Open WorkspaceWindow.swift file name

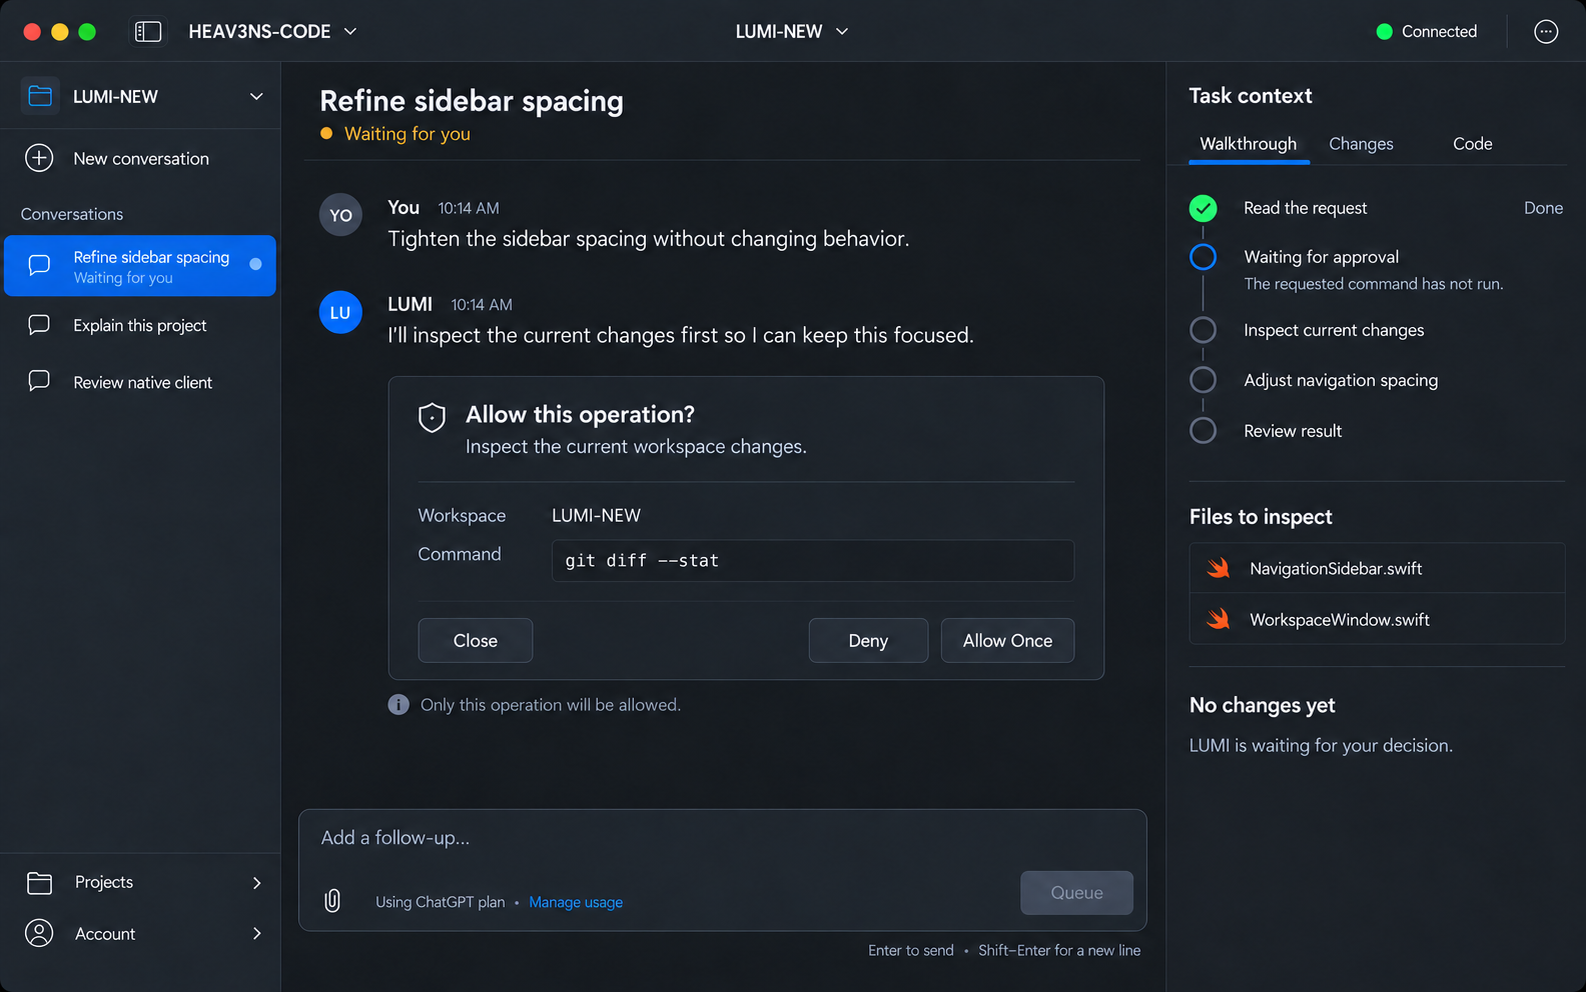(x=1340, y=620)
